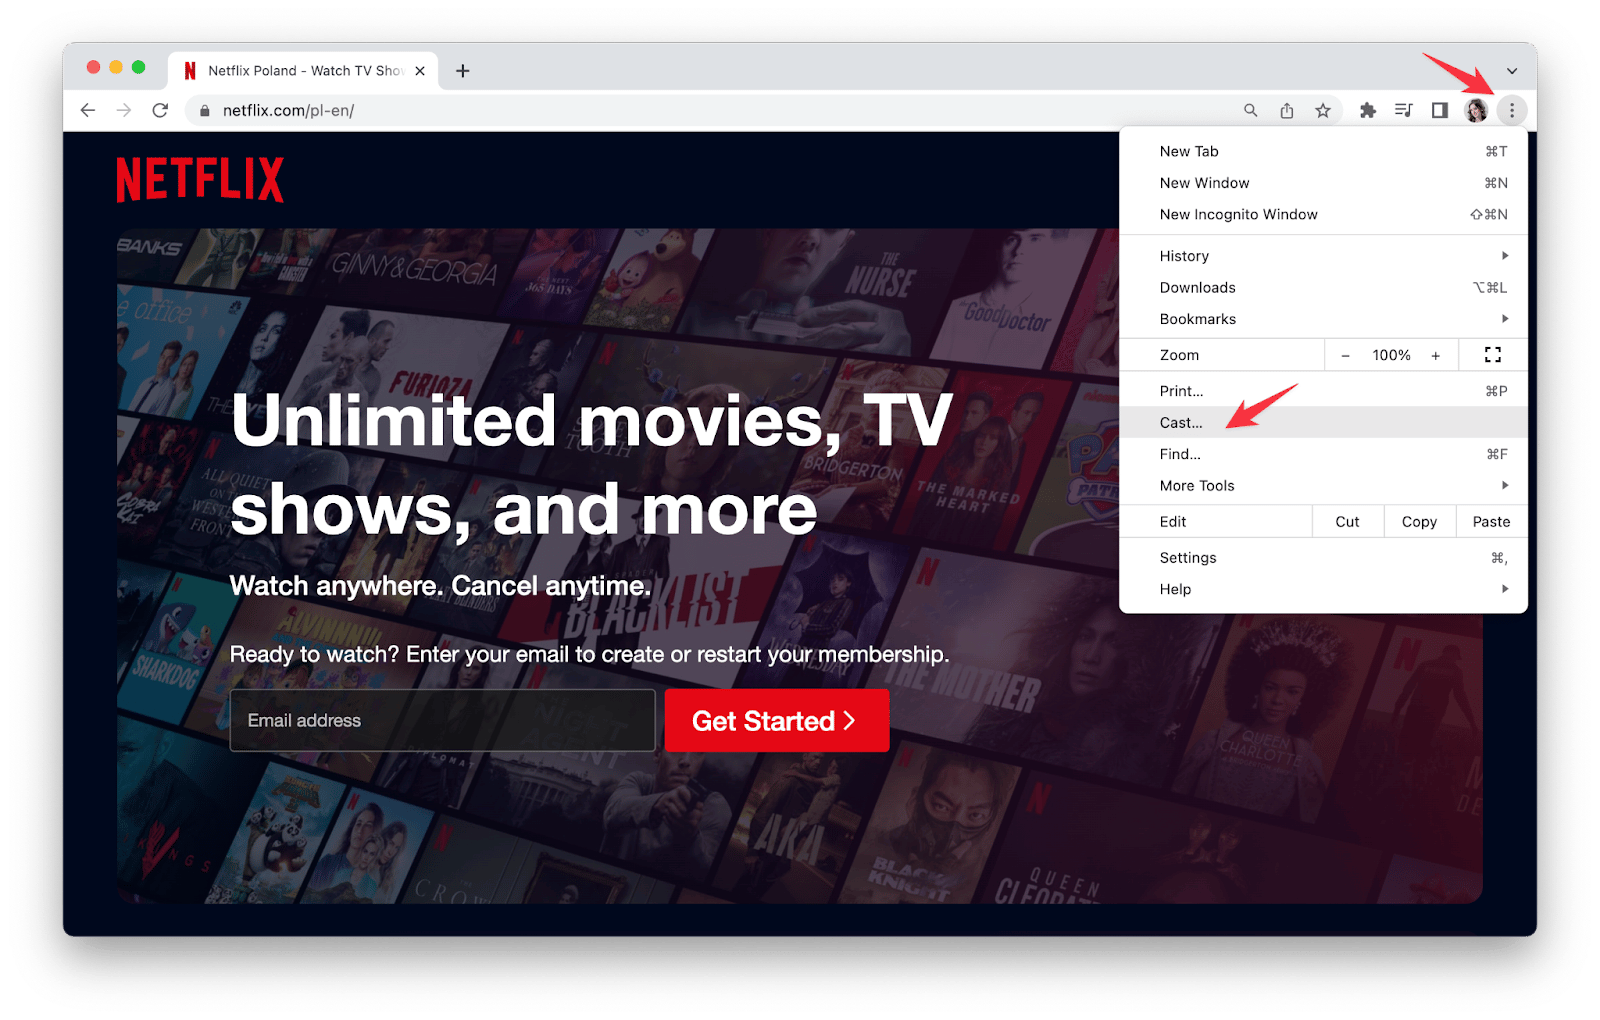Click the 100% zoom value

point(1391,355)
